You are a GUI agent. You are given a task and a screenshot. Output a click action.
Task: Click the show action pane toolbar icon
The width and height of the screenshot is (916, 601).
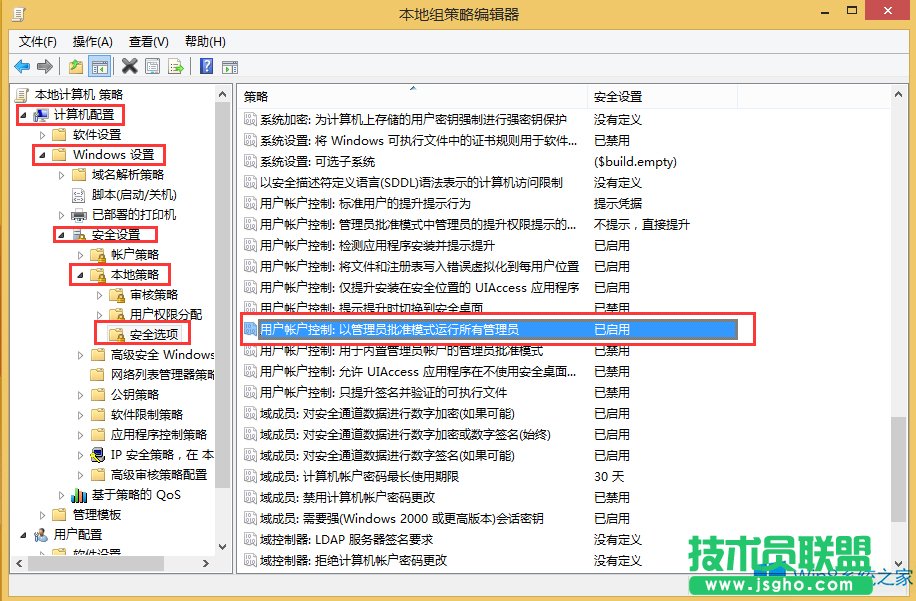pyautogui.click(x=231, y=65)
